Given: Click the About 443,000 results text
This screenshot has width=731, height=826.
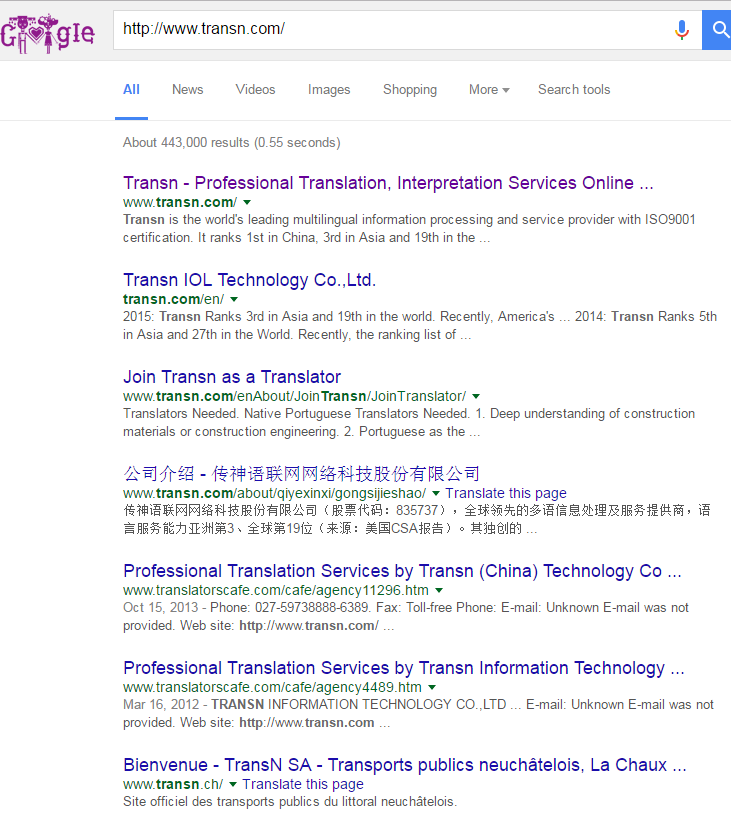Looking at the screenshot, I should click(x=232, y=143).
